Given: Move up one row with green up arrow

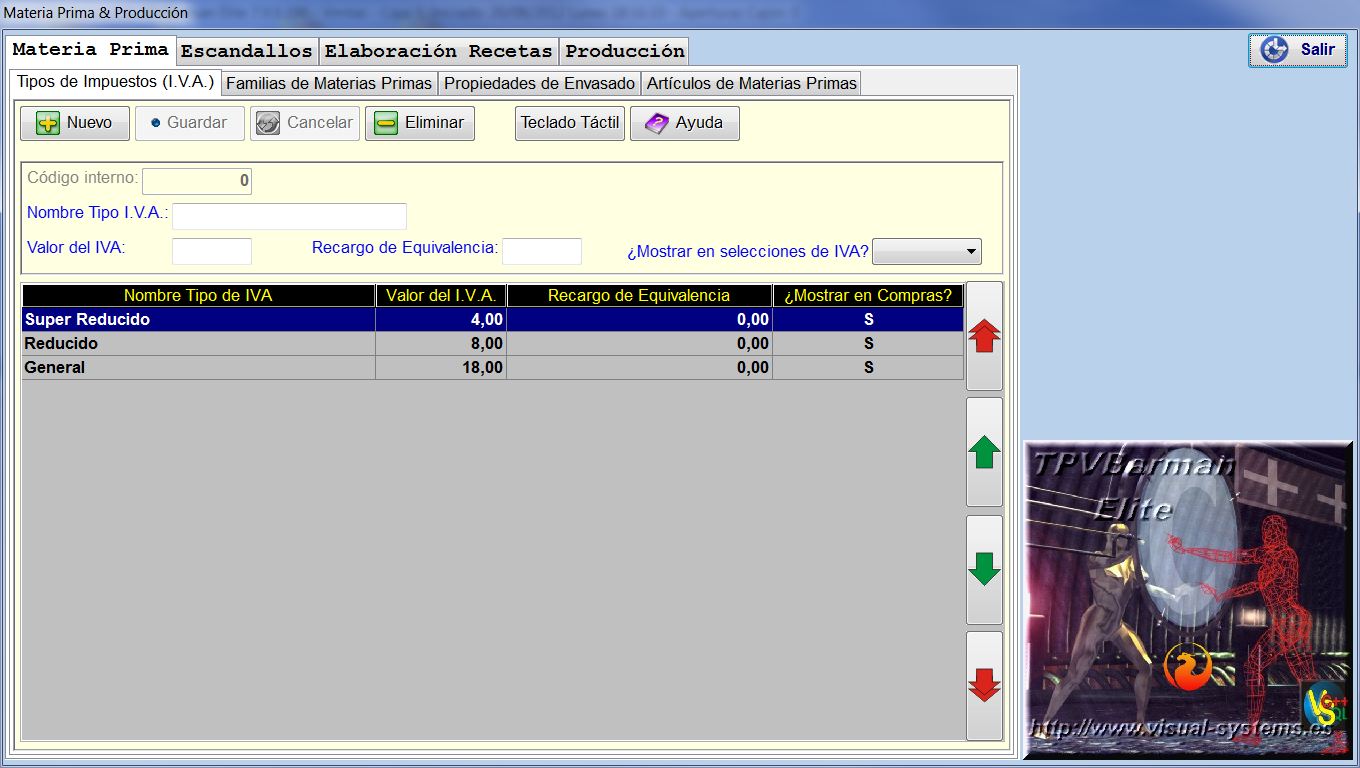Looking at the screenshot, I should click(984, 452).
